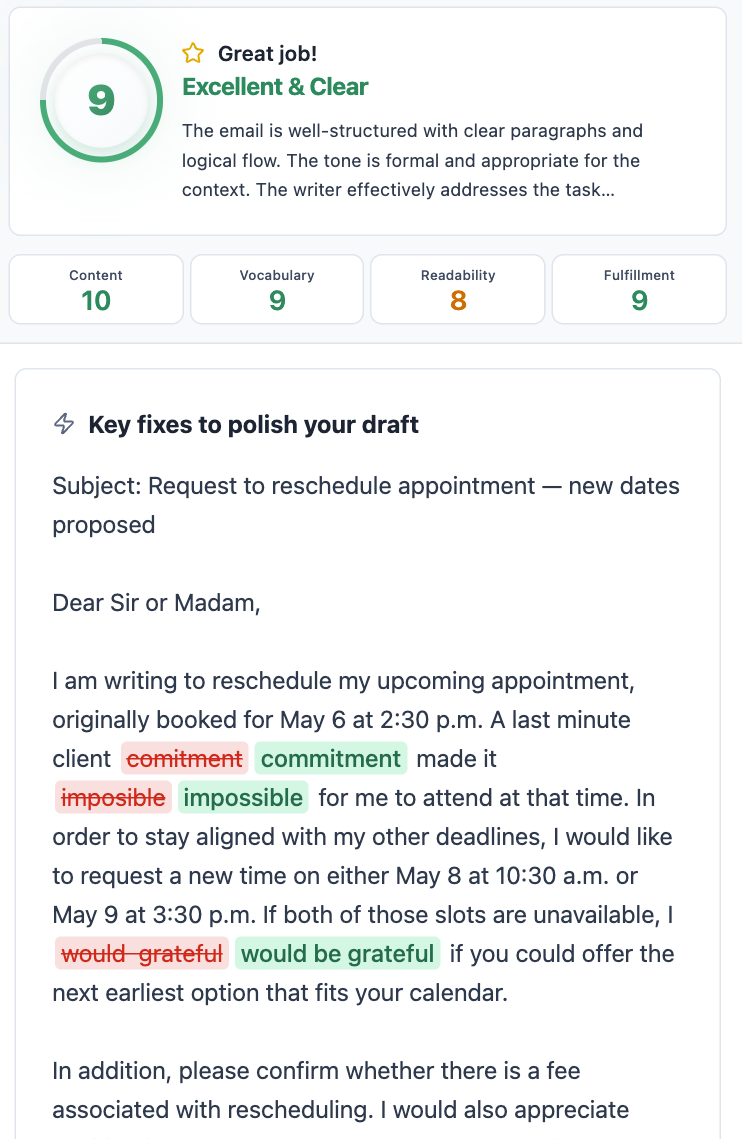Click the circular overall score 9 gauge
Image resolution: width=742 pixels, height=1139 pixels.
point(101,100)
